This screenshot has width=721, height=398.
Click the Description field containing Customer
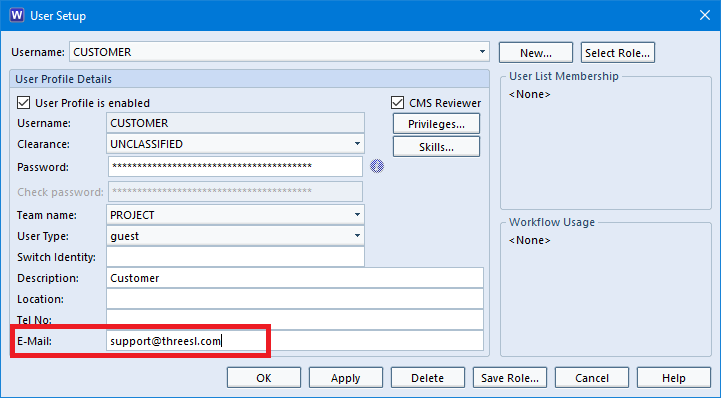295,278
